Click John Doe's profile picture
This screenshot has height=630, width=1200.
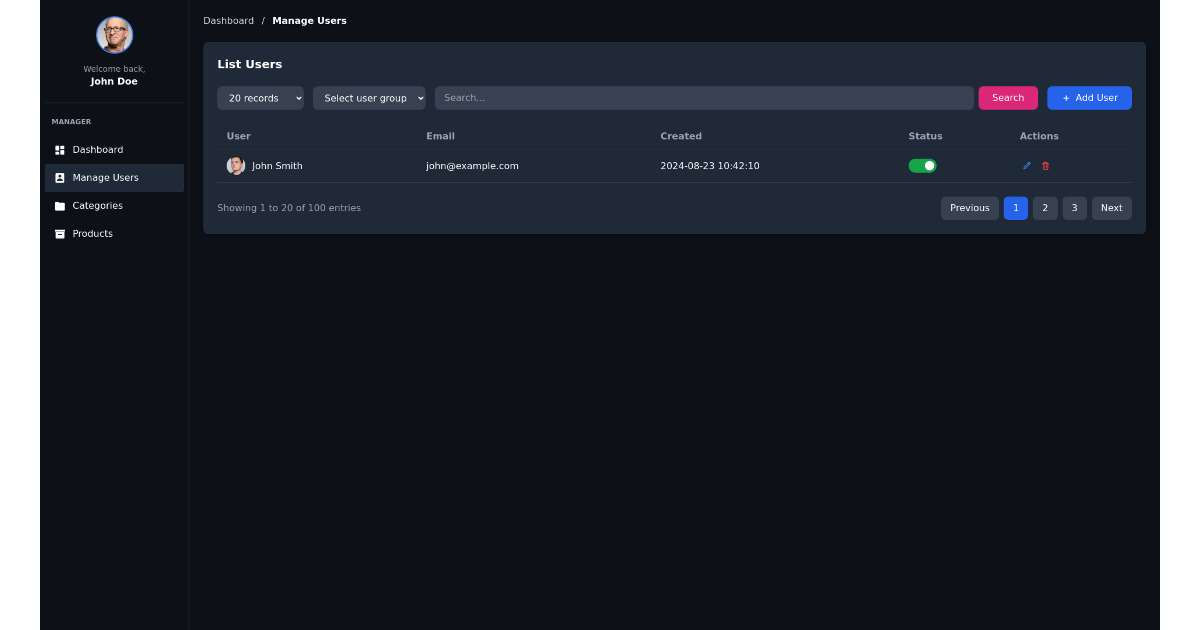113,34
